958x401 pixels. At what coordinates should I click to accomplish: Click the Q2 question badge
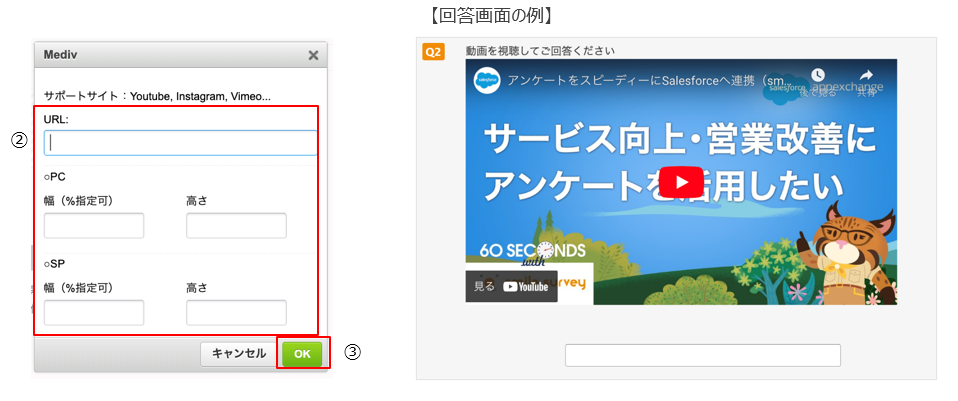(433, 52)
